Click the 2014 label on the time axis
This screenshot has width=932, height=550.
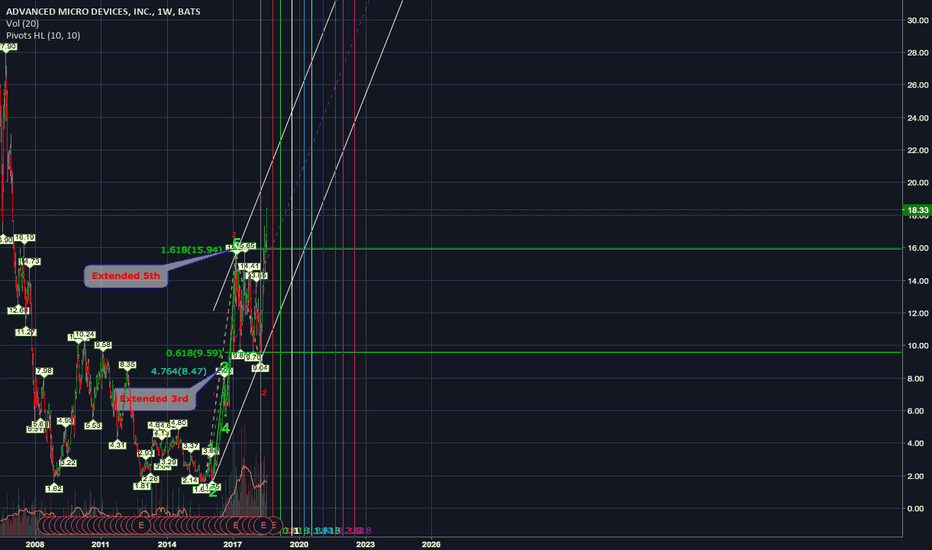point(167,544)
